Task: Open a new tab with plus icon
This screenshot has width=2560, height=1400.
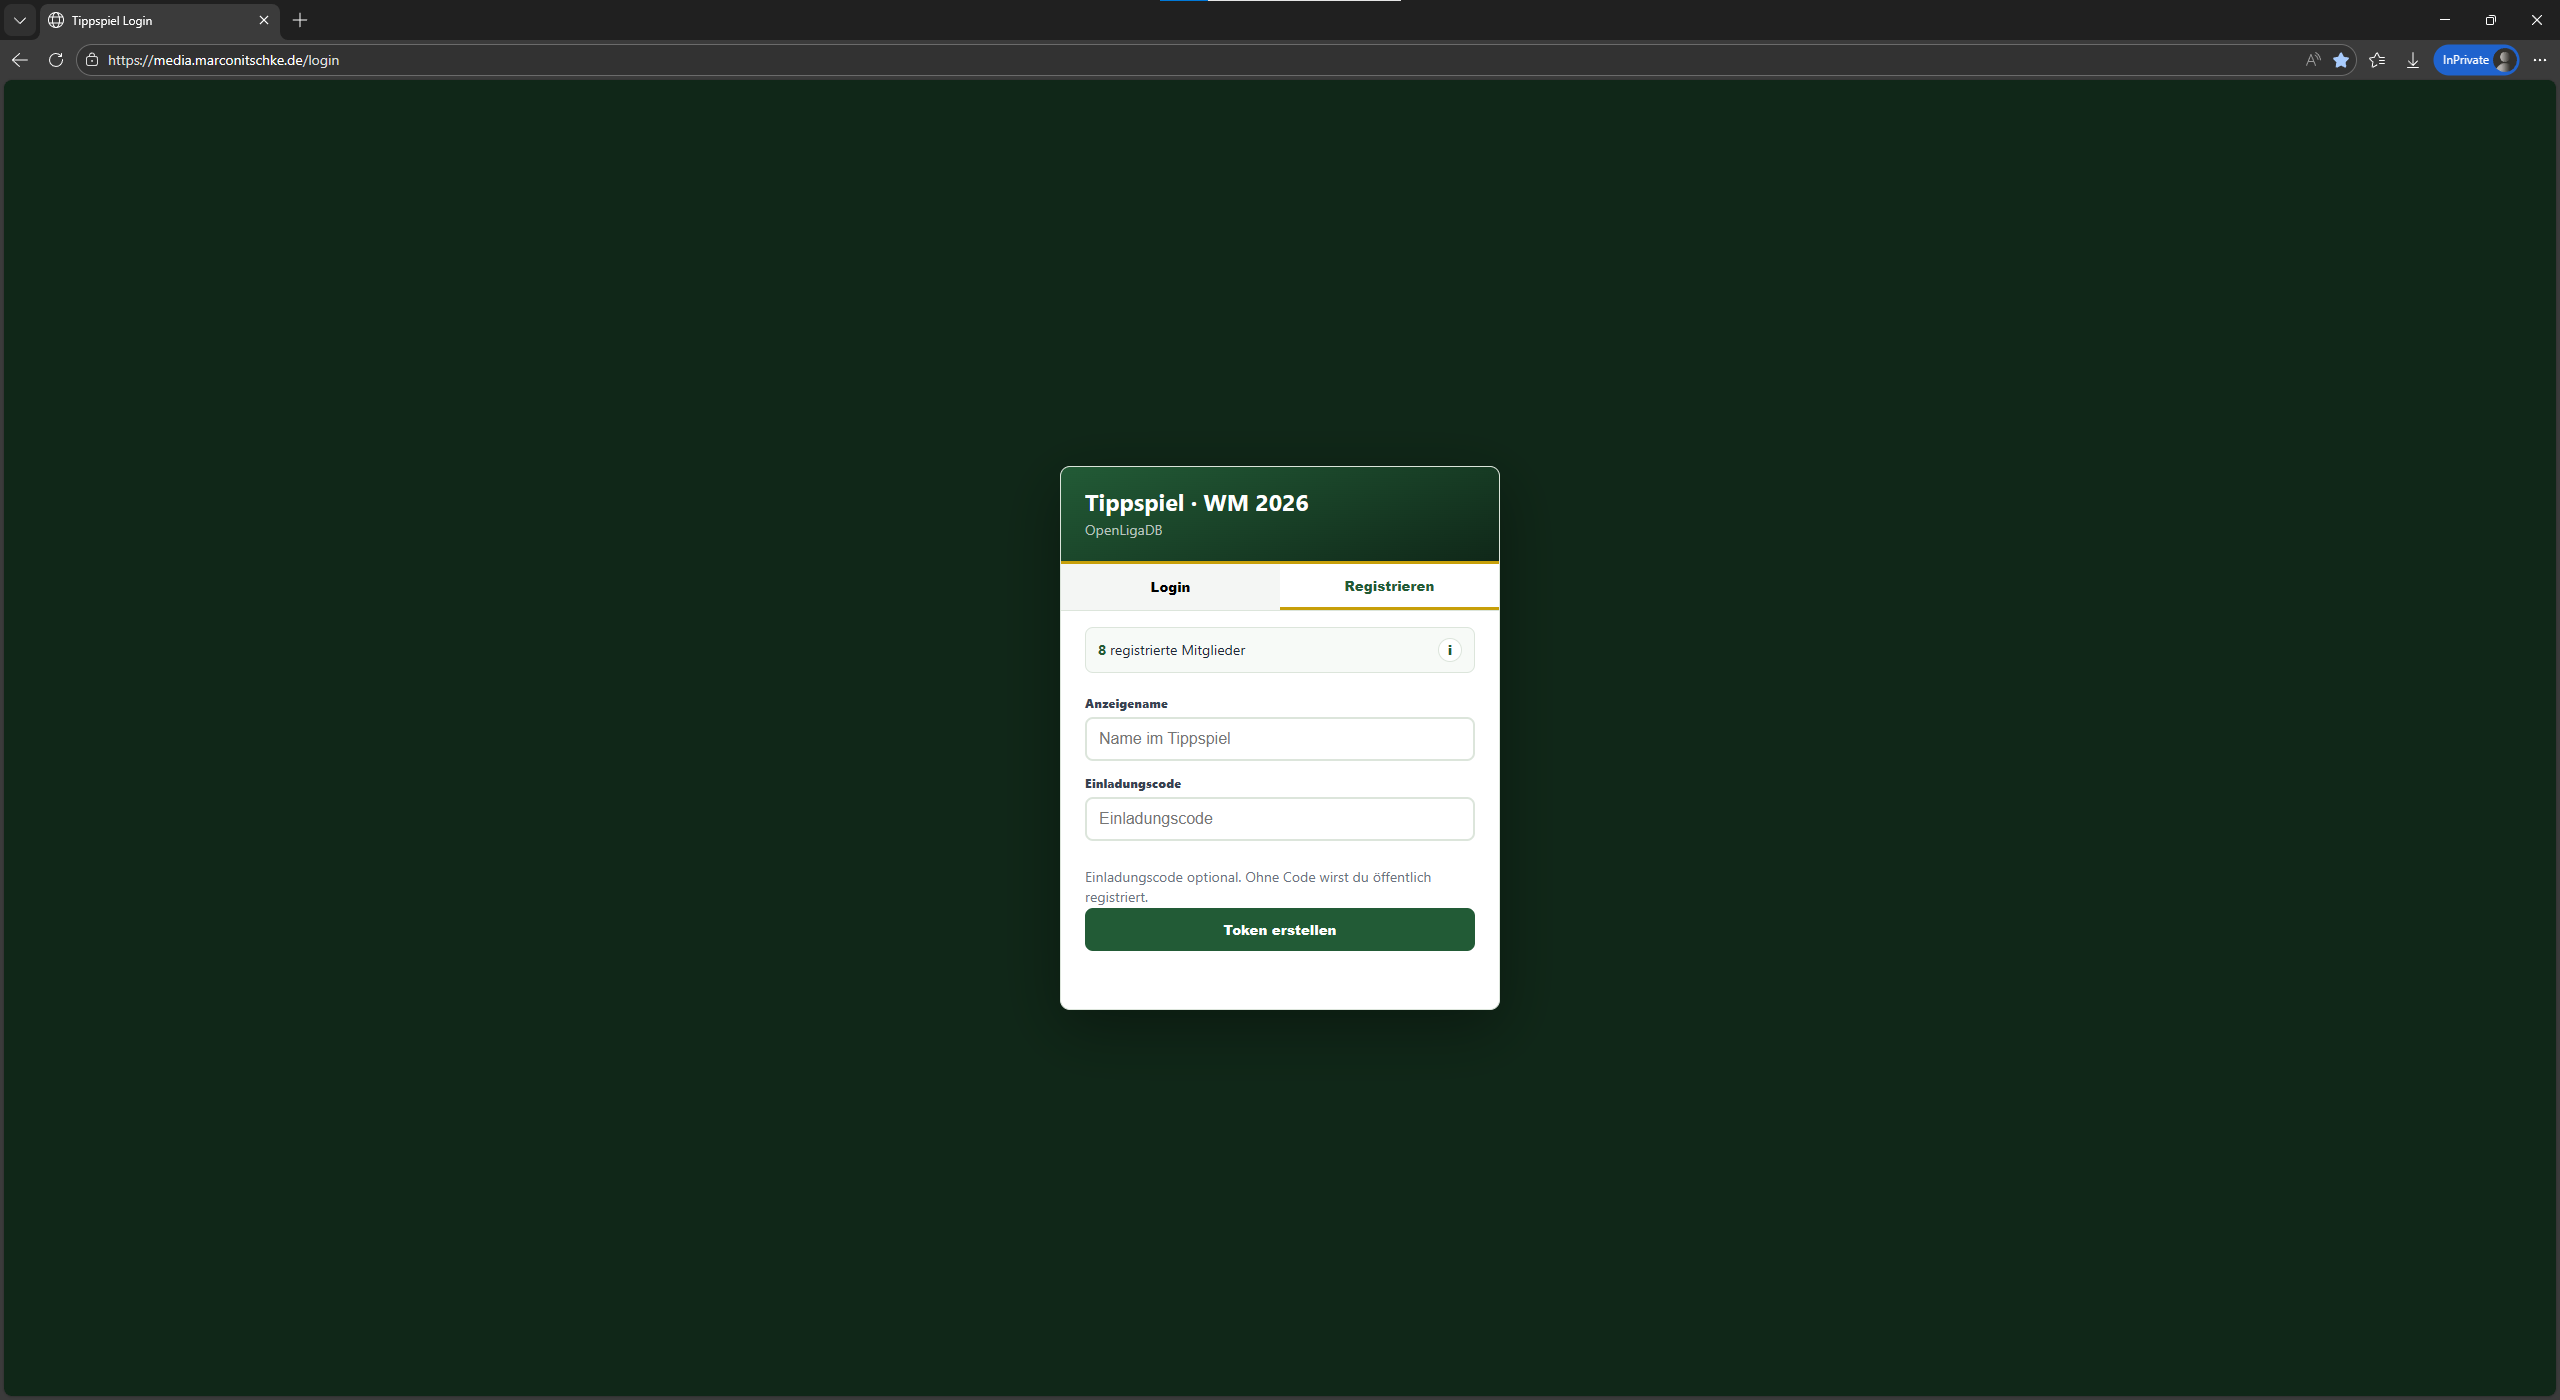Action: (x=300, y=20)
